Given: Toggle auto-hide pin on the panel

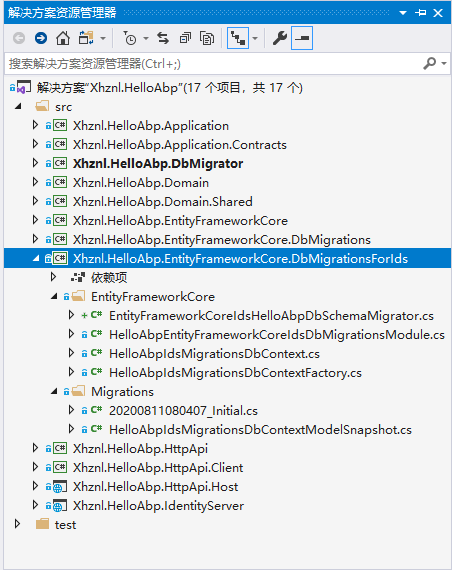Looking at the screenshot, I should click(420, 13).
